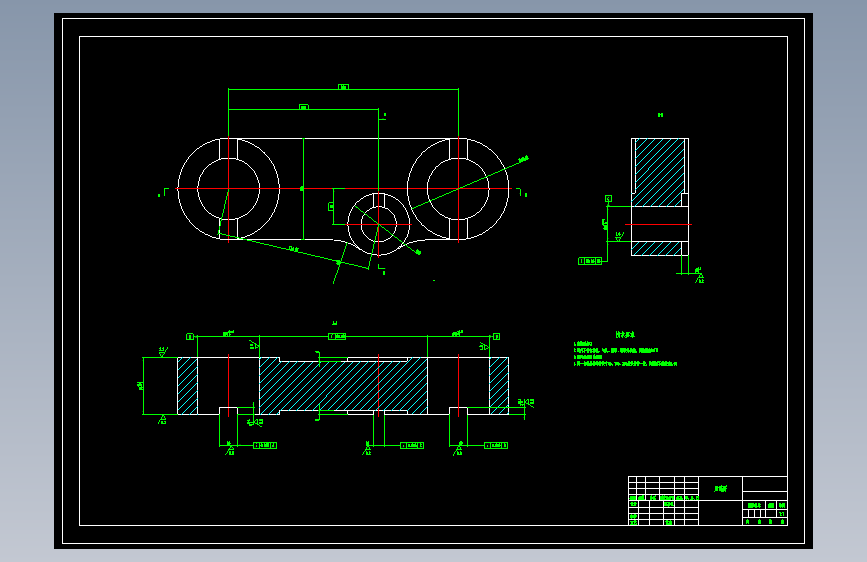Click the technical requirements heading text
The width and height of the screenshot is (867, 562).
coord(625,335)
